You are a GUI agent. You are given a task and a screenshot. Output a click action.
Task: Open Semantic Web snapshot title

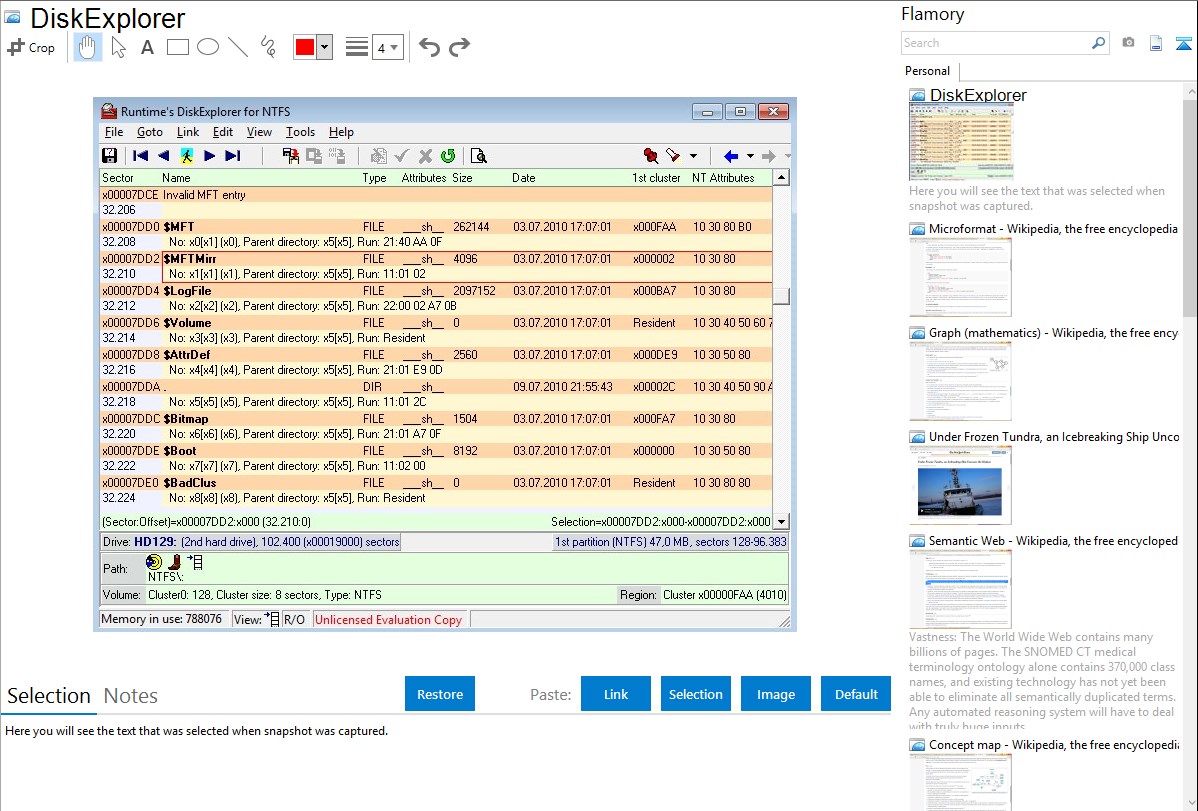pos(1053,541)
